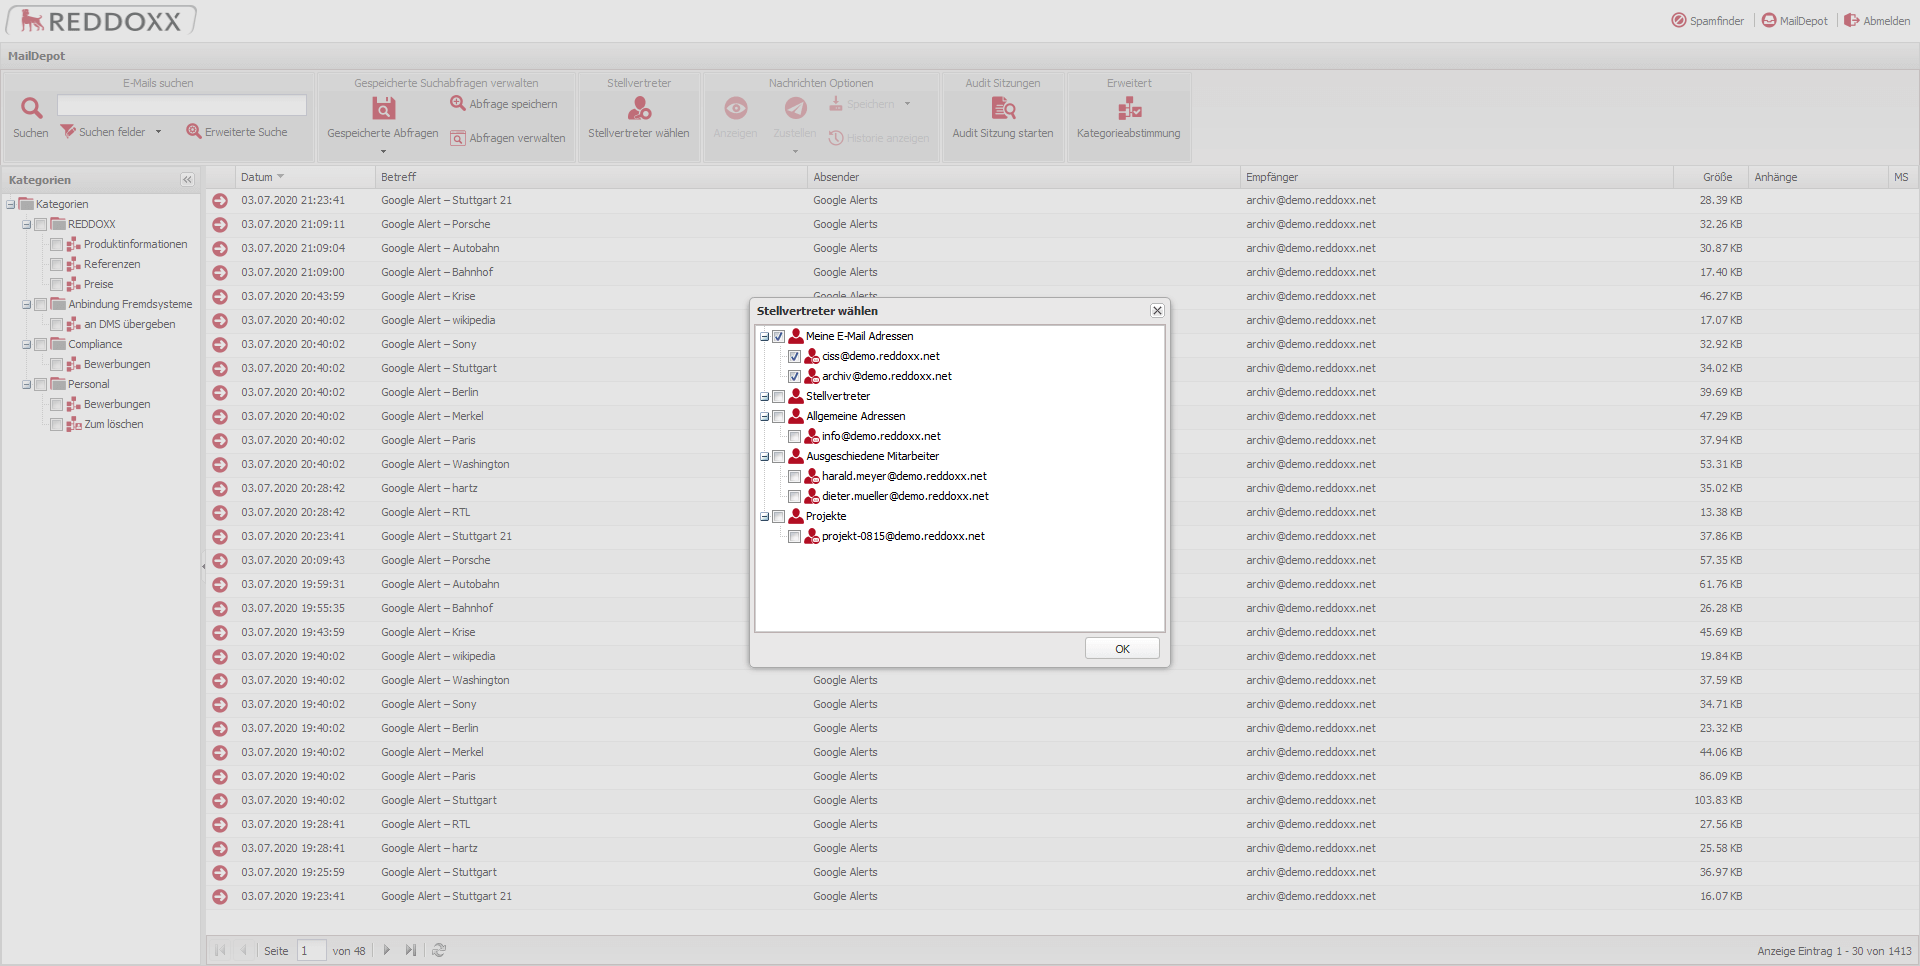The image size is (1920, 966).
Task: Click Abmelden to log out
Action: 1877,20
